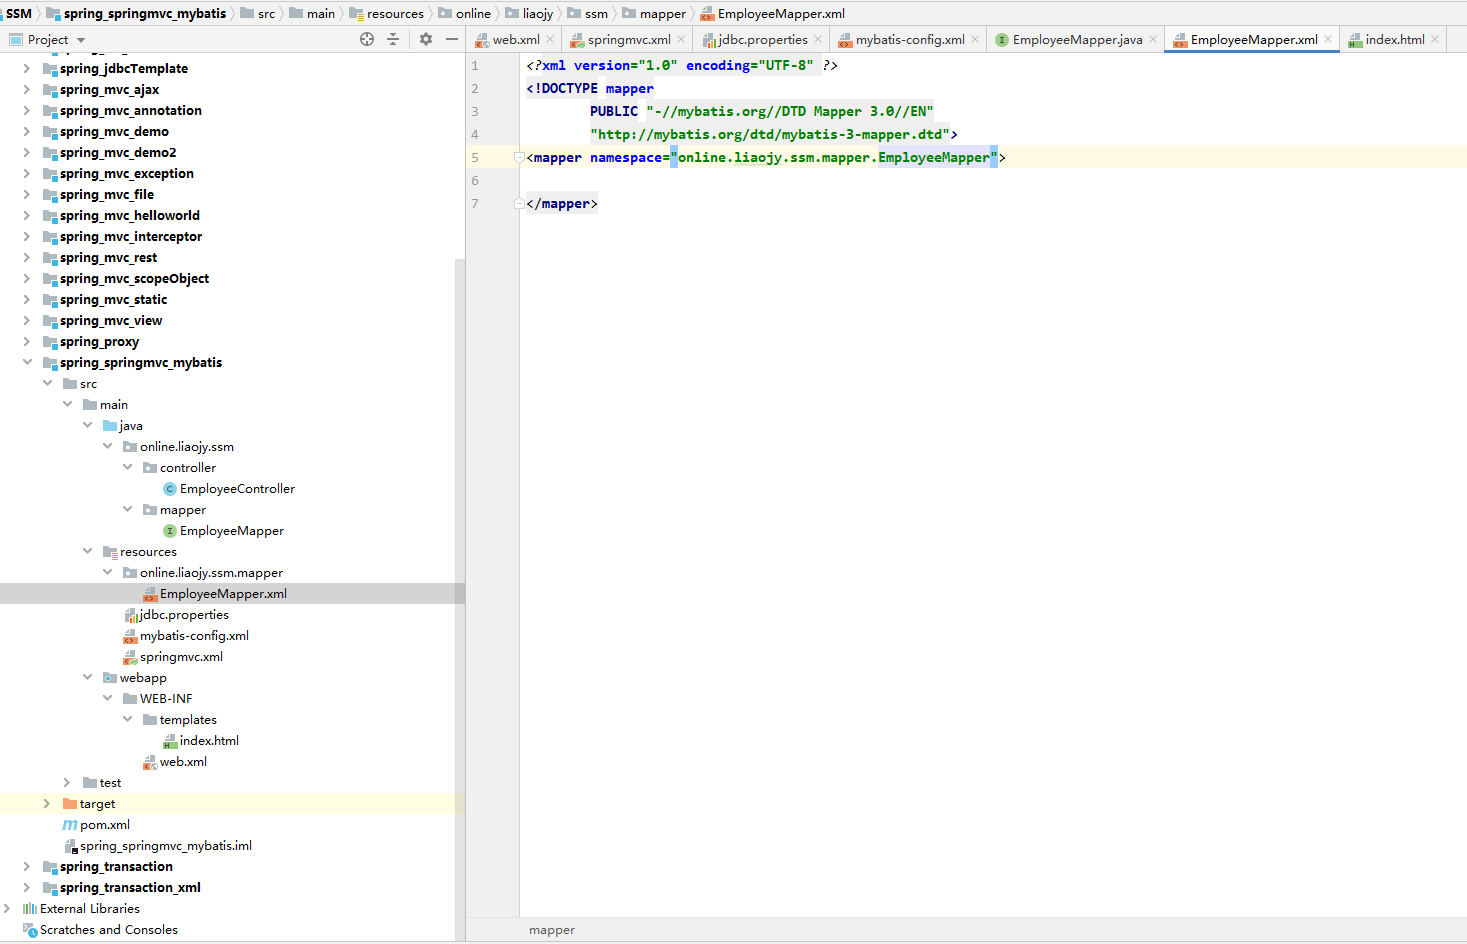Click the EmployeeMapper interface icon in tree
The width and height of the screenshot is (1467, 944).
tap(170, 531)
